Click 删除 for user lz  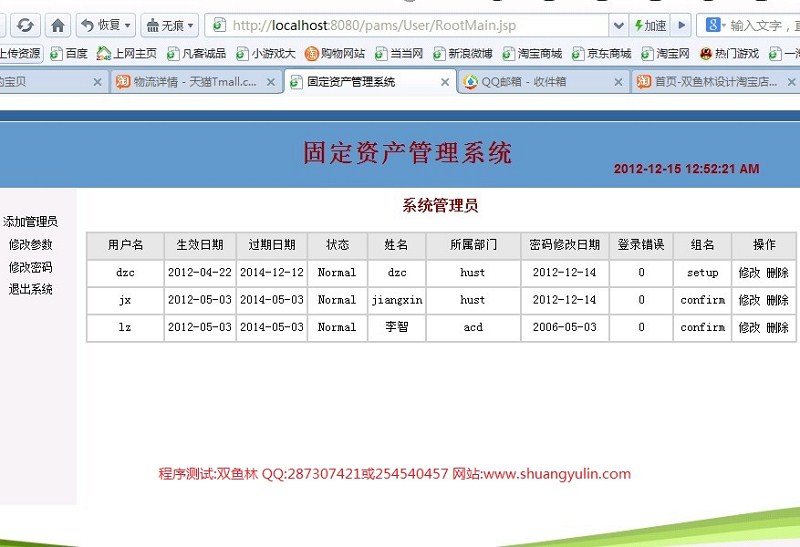(778, 327)
